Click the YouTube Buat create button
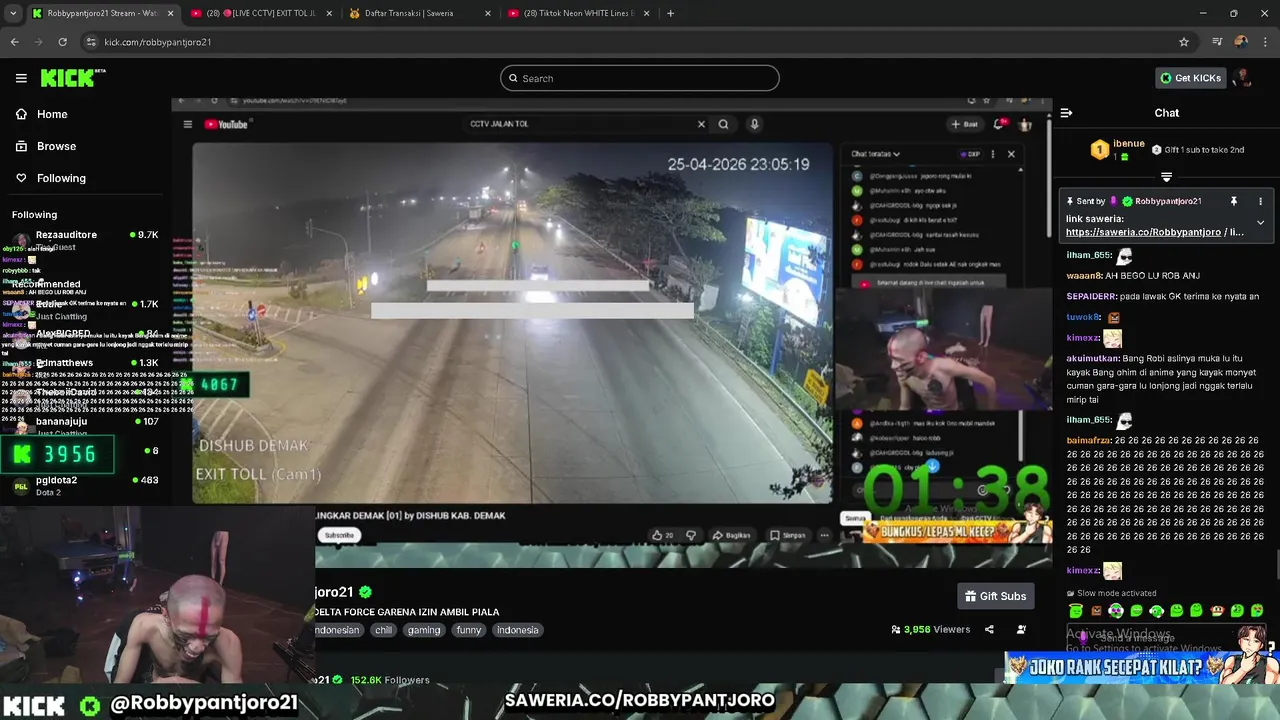1280x720 pixels. click(965, 124)
